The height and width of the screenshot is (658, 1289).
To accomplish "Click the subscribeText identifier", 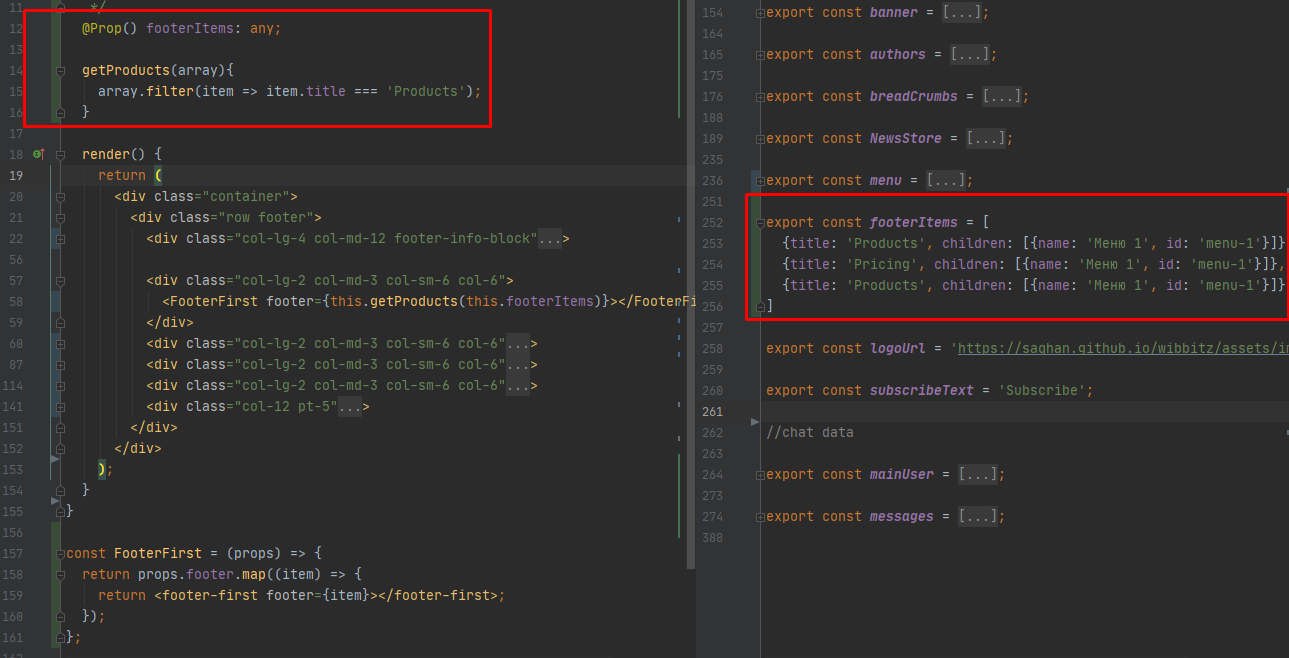I will coord(922,391).
